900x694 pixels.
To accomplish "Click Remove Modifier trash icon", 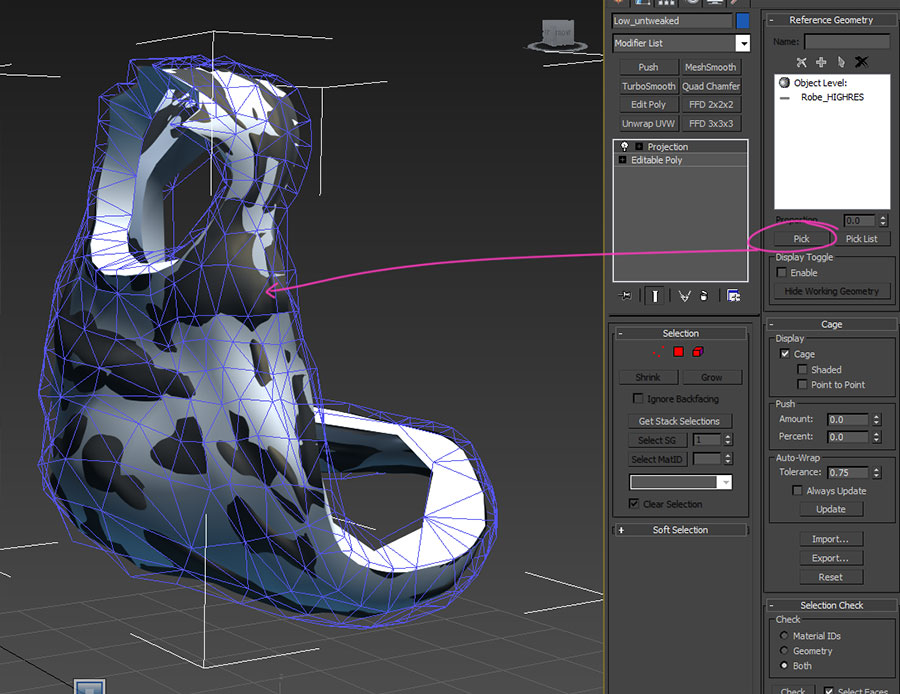I will tap(705, 296).
